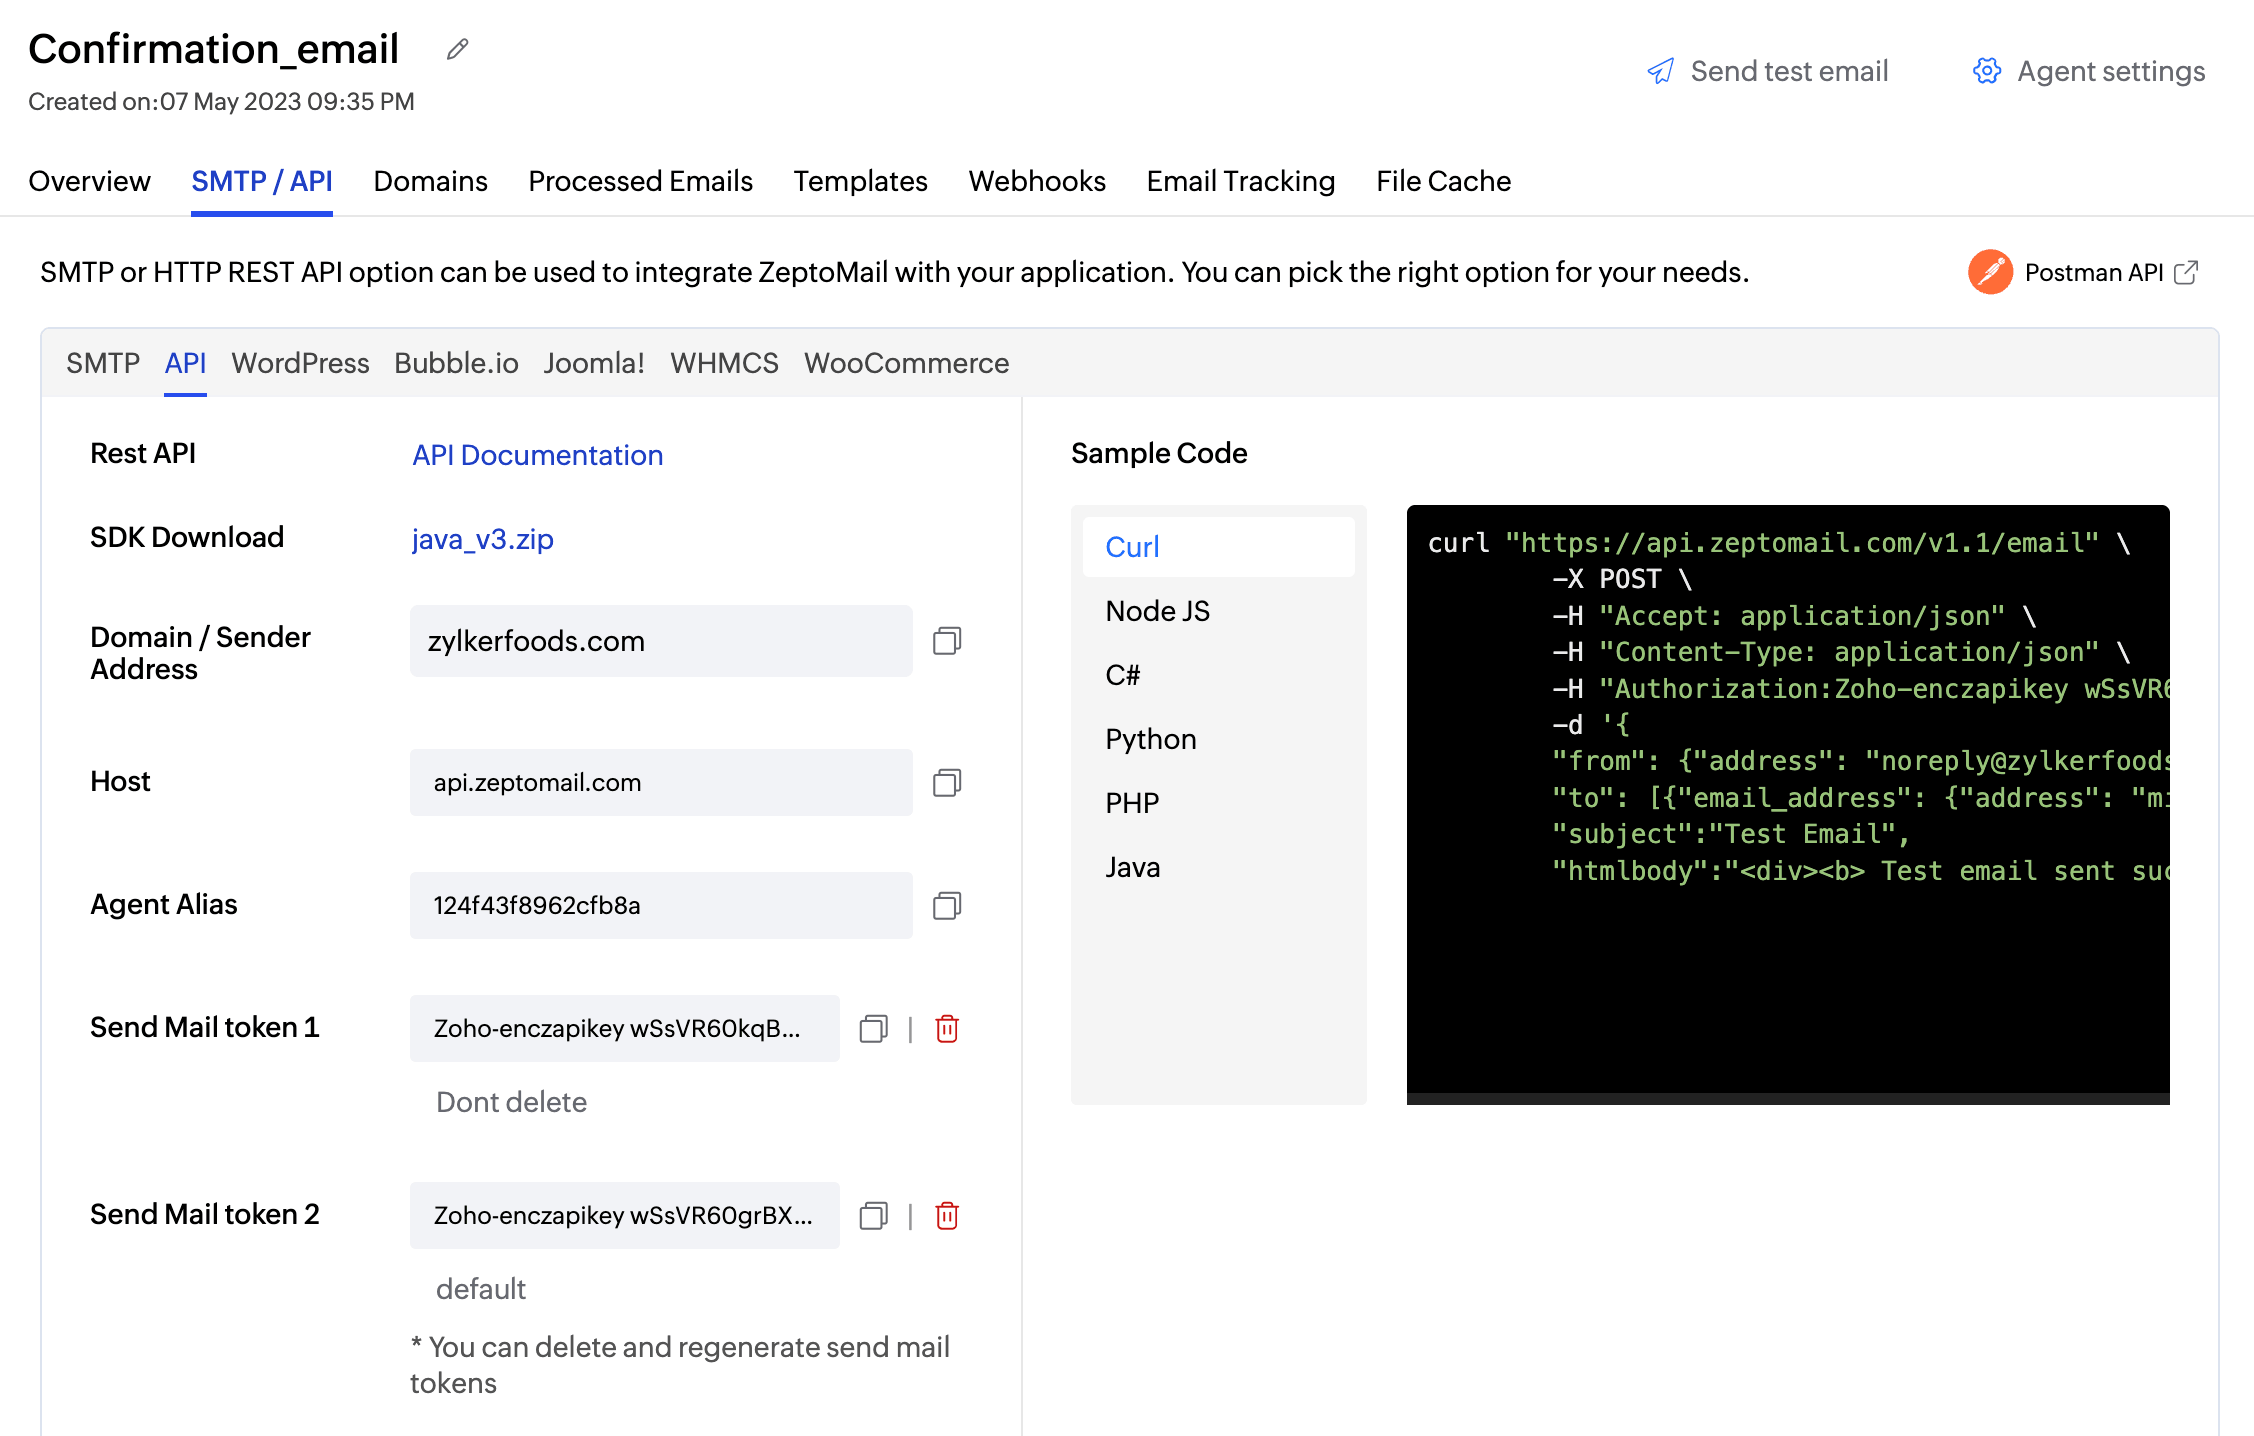Click the pencil icon beside Confirmation_email

tap(457, 49)
